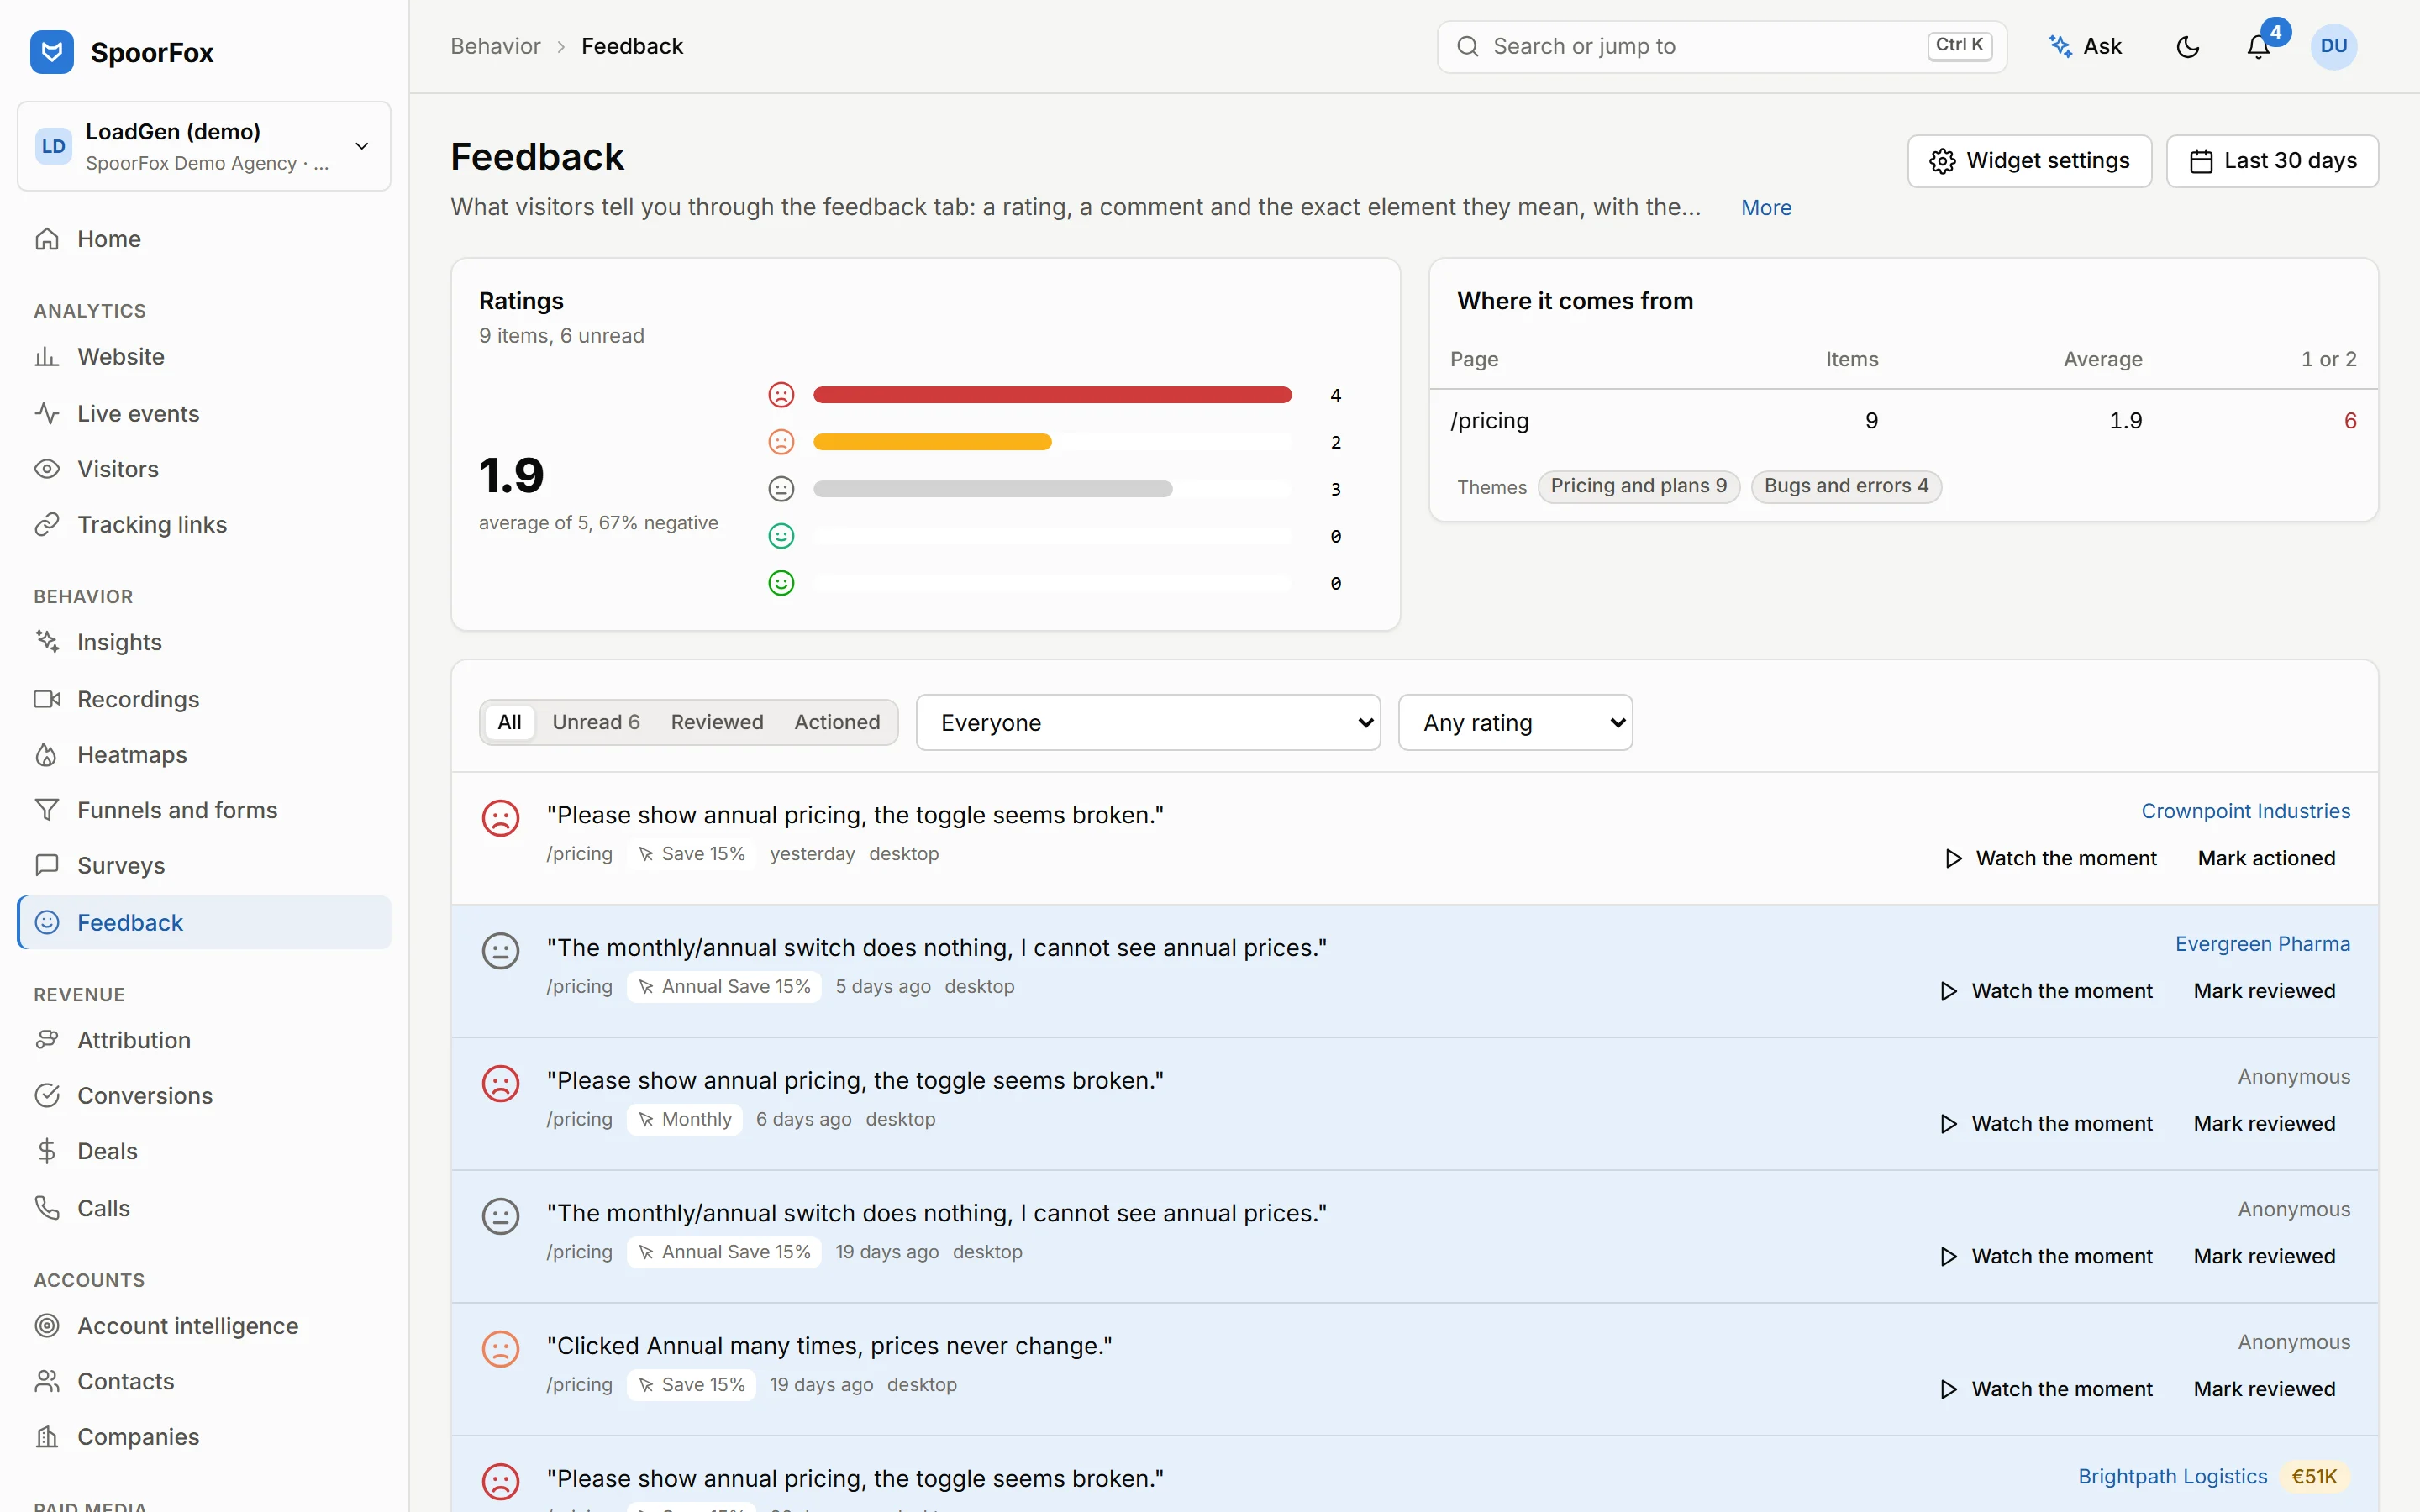Click the yellow rating bar showing 2
The width and height of the screenshot is (2420, 1512).
[932, 442]
